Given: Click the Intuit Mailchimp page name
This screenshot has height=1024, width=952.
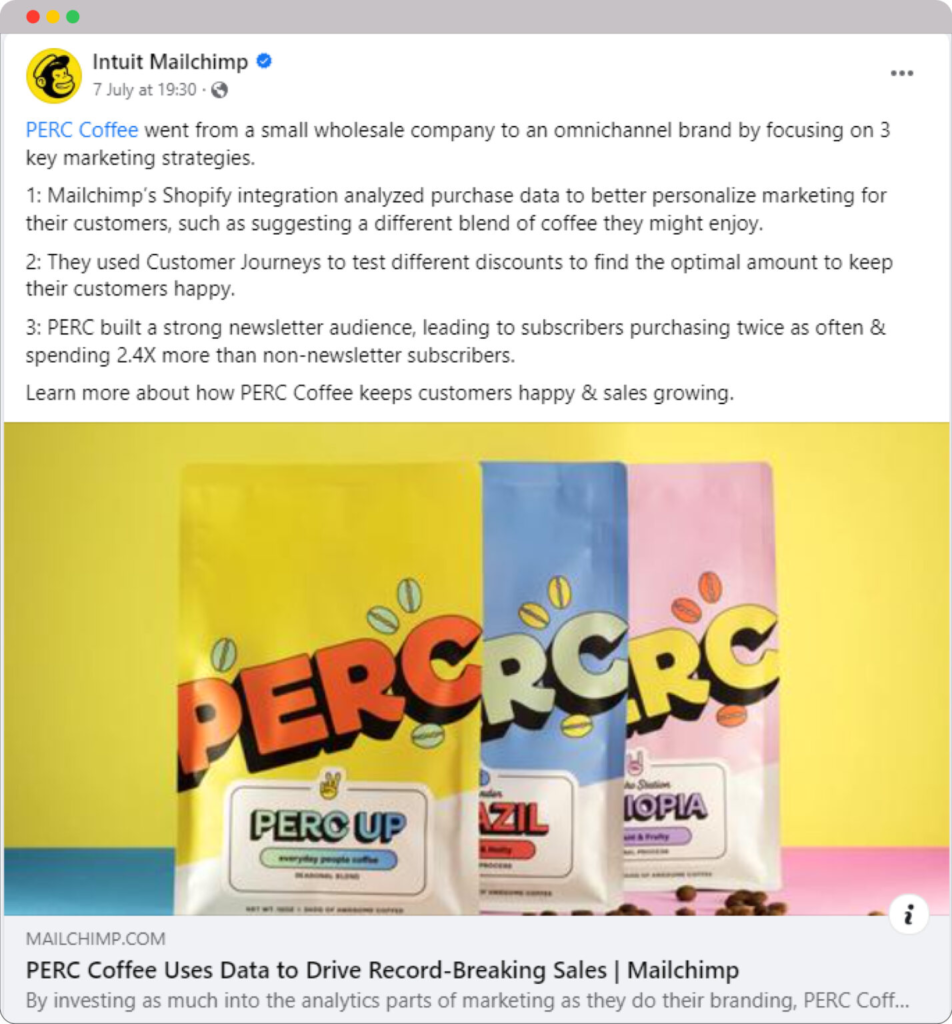Looking at the screenshot, I should coord(170,61).
